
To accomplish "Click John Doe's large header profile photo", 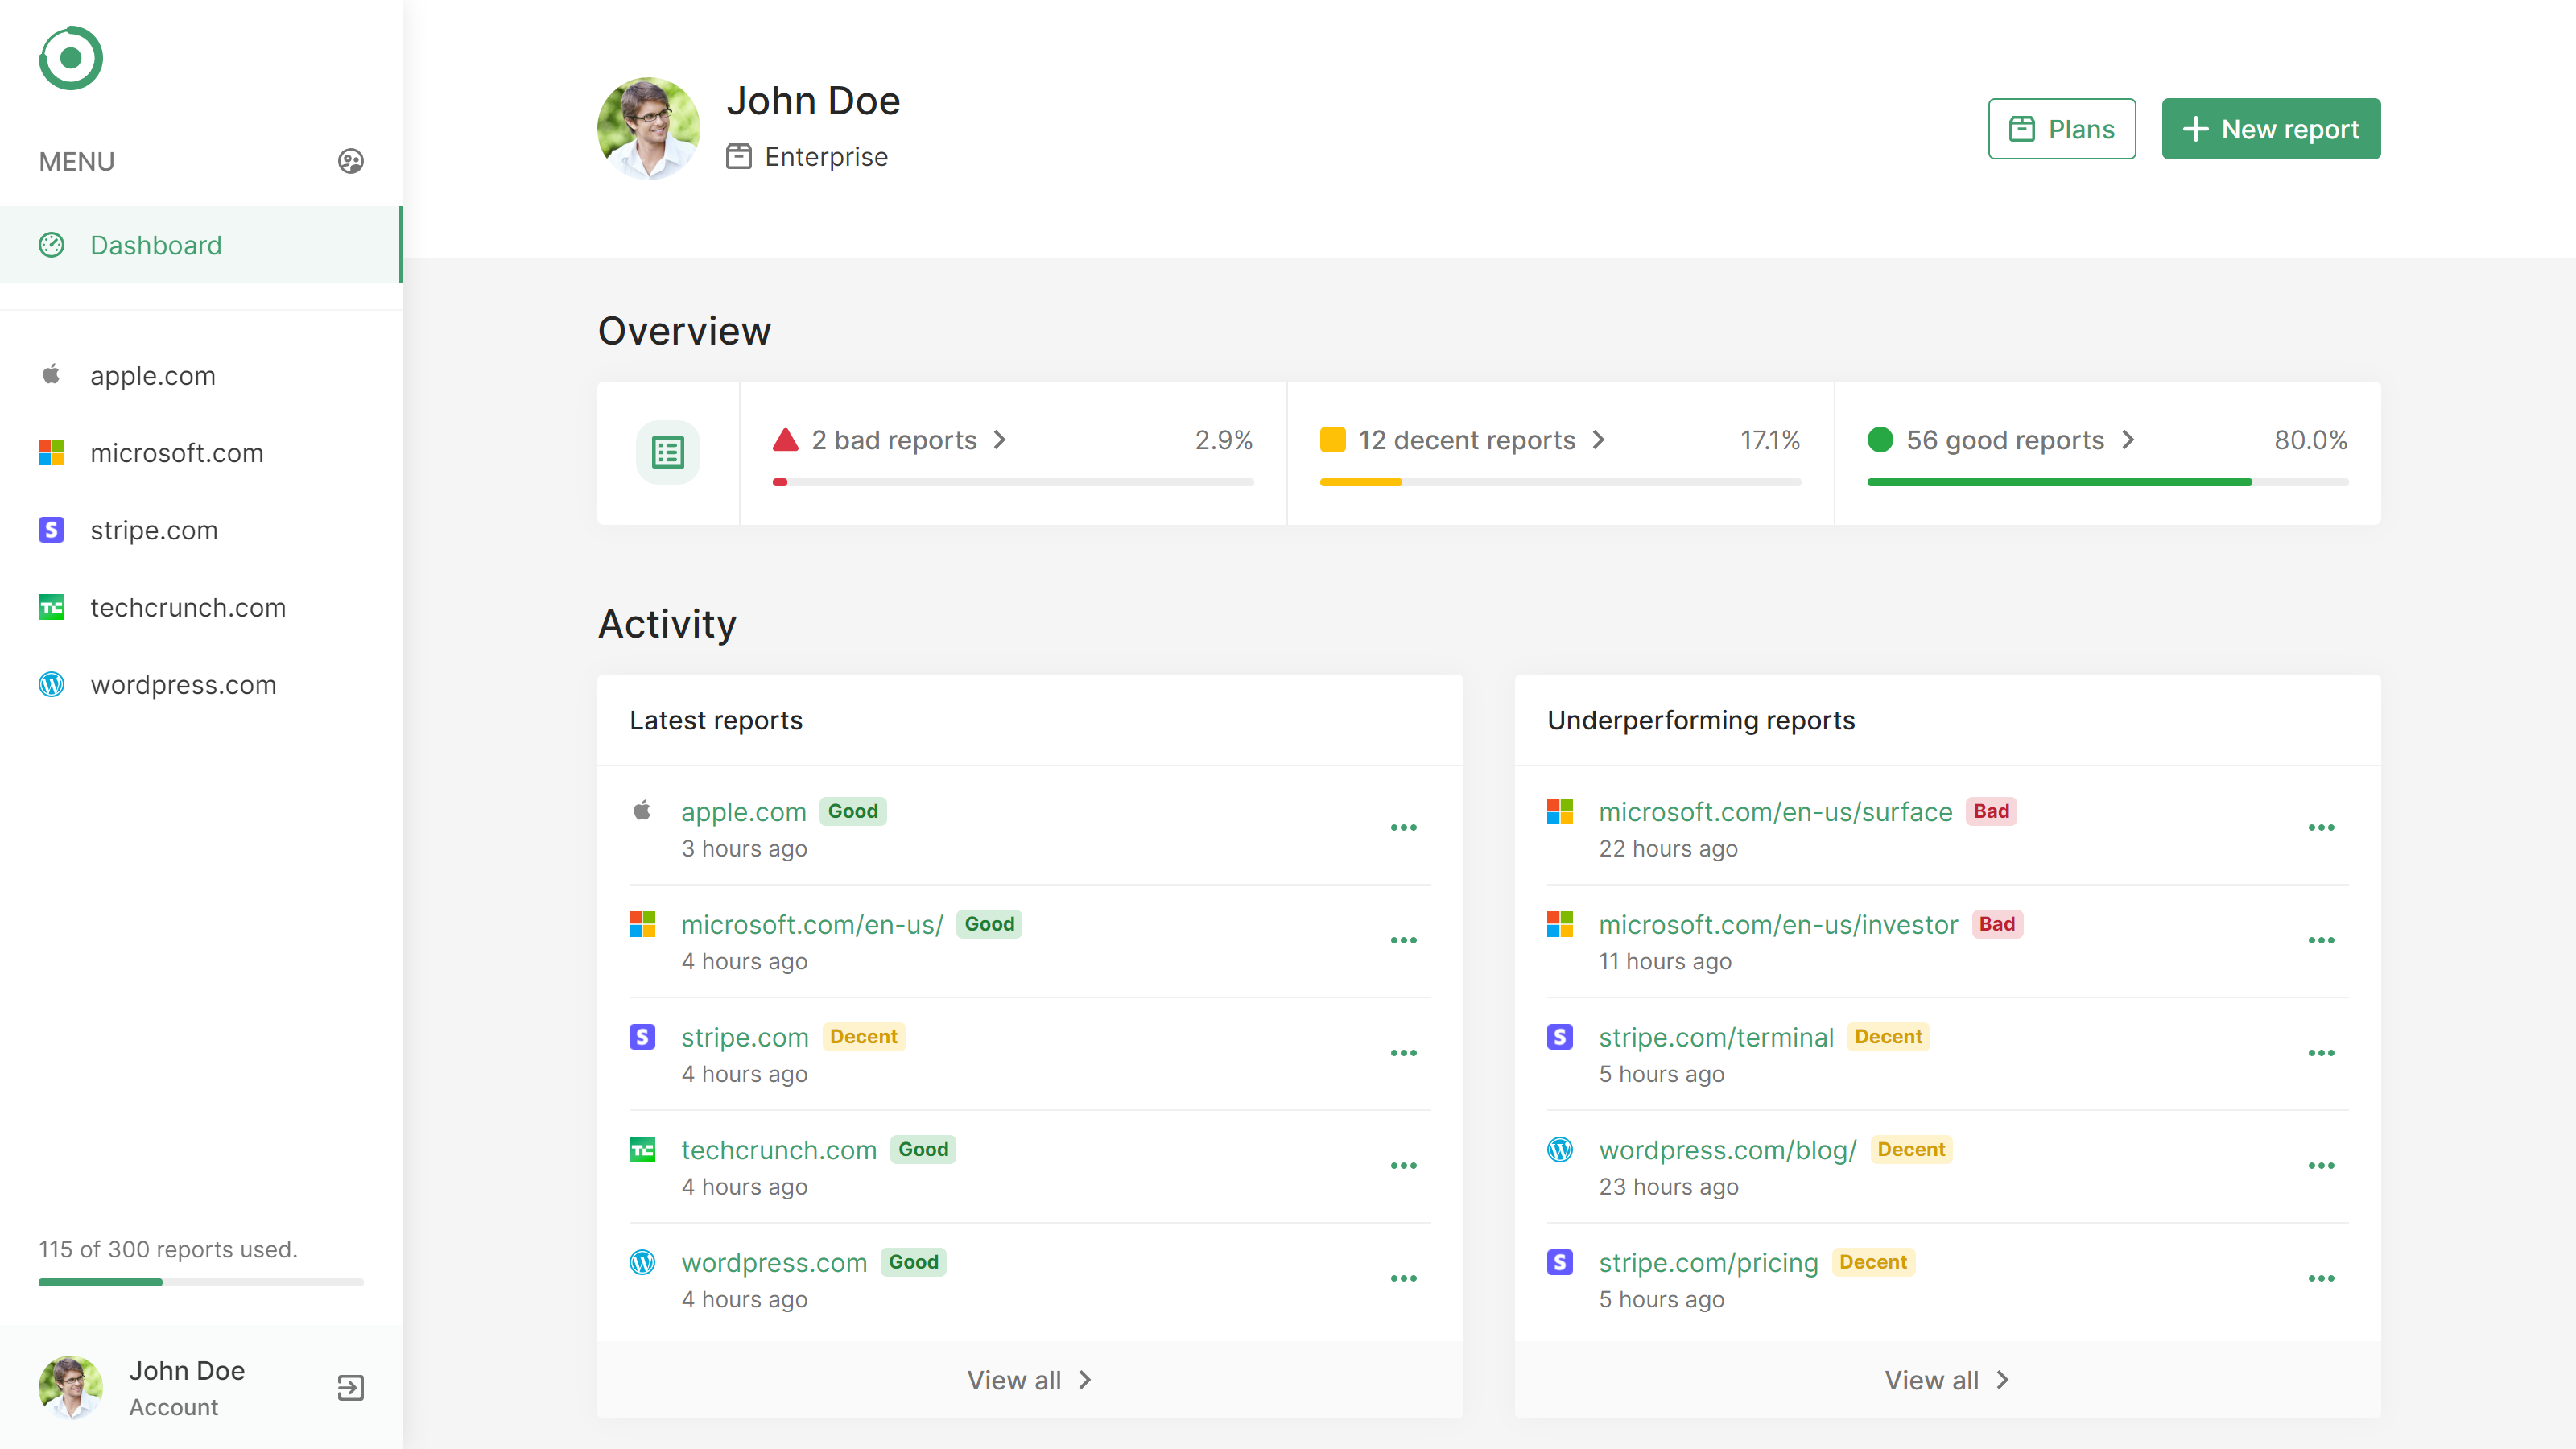I will 648,128.
